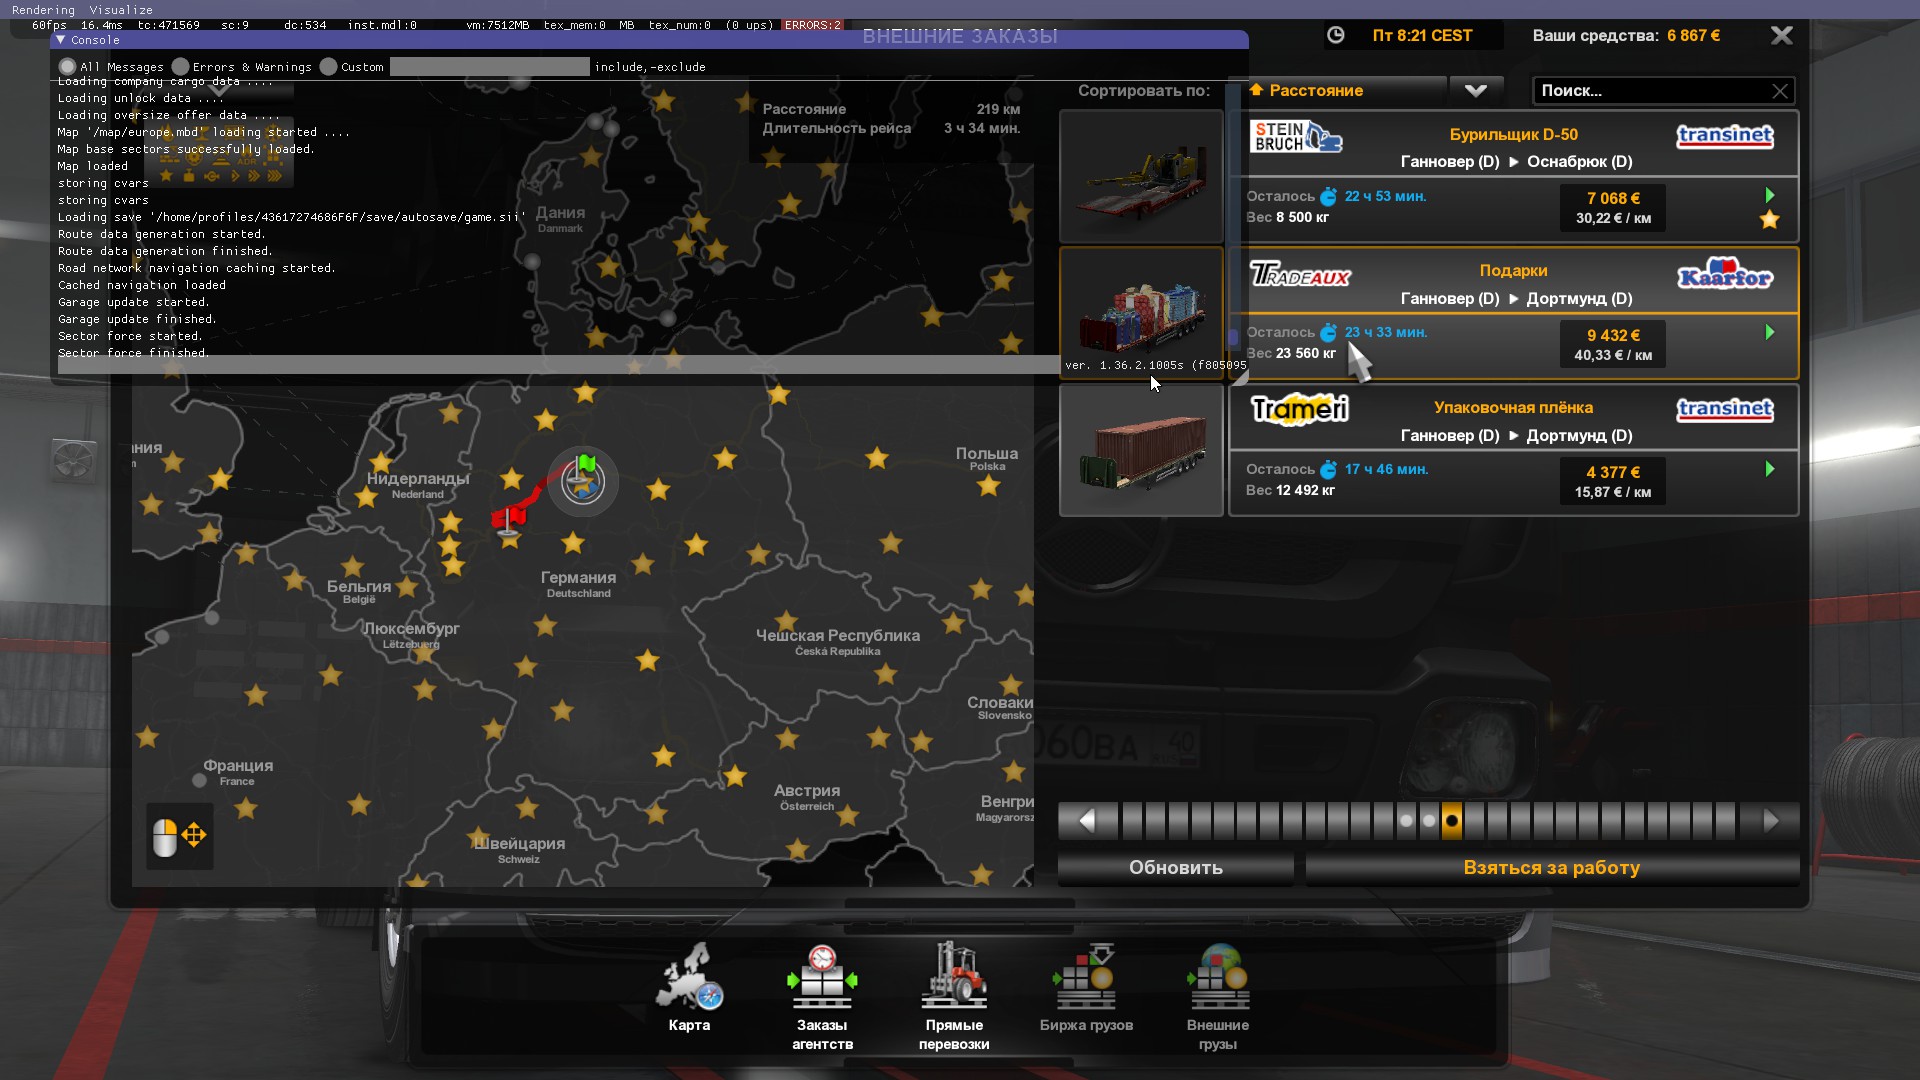
Task: Expand Упаковочная плёнка job green arrow
Action: (1770, 469)
